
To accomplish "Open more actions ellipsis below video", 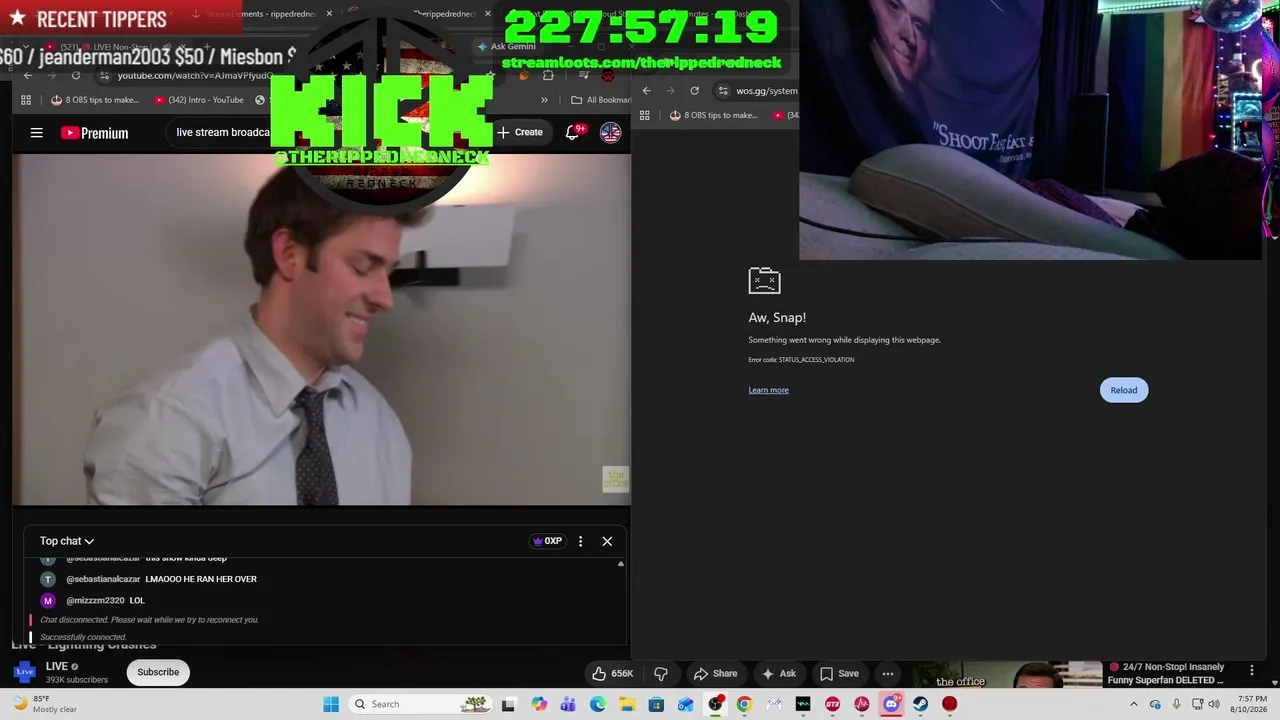I will (888, 673).
